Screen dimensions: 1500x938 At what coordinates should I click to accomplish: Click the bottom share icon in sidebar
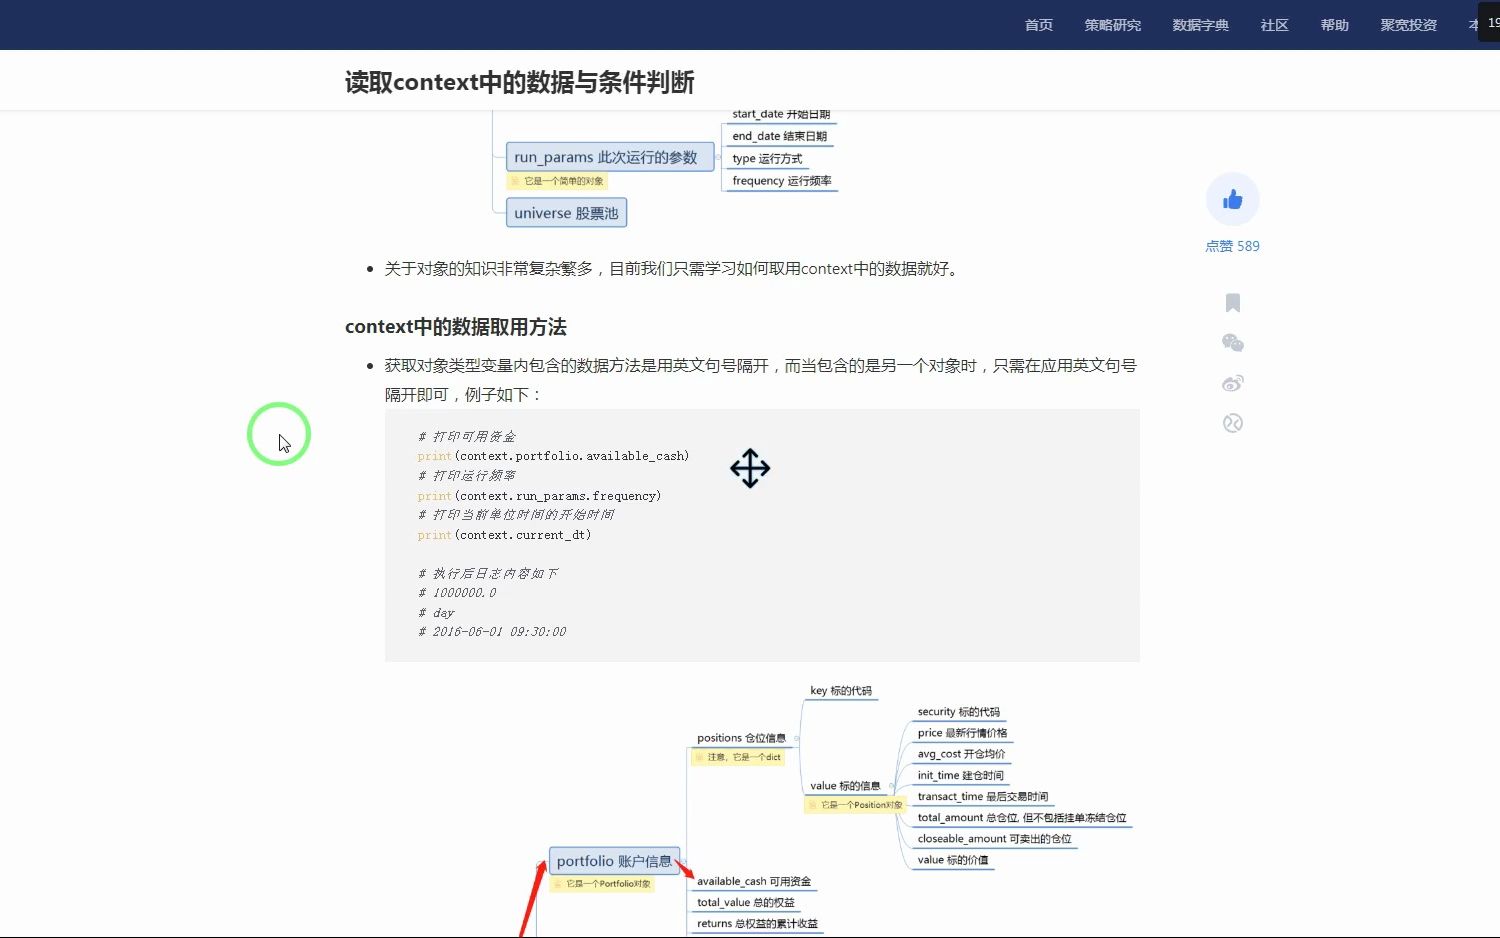[1233, 423]
